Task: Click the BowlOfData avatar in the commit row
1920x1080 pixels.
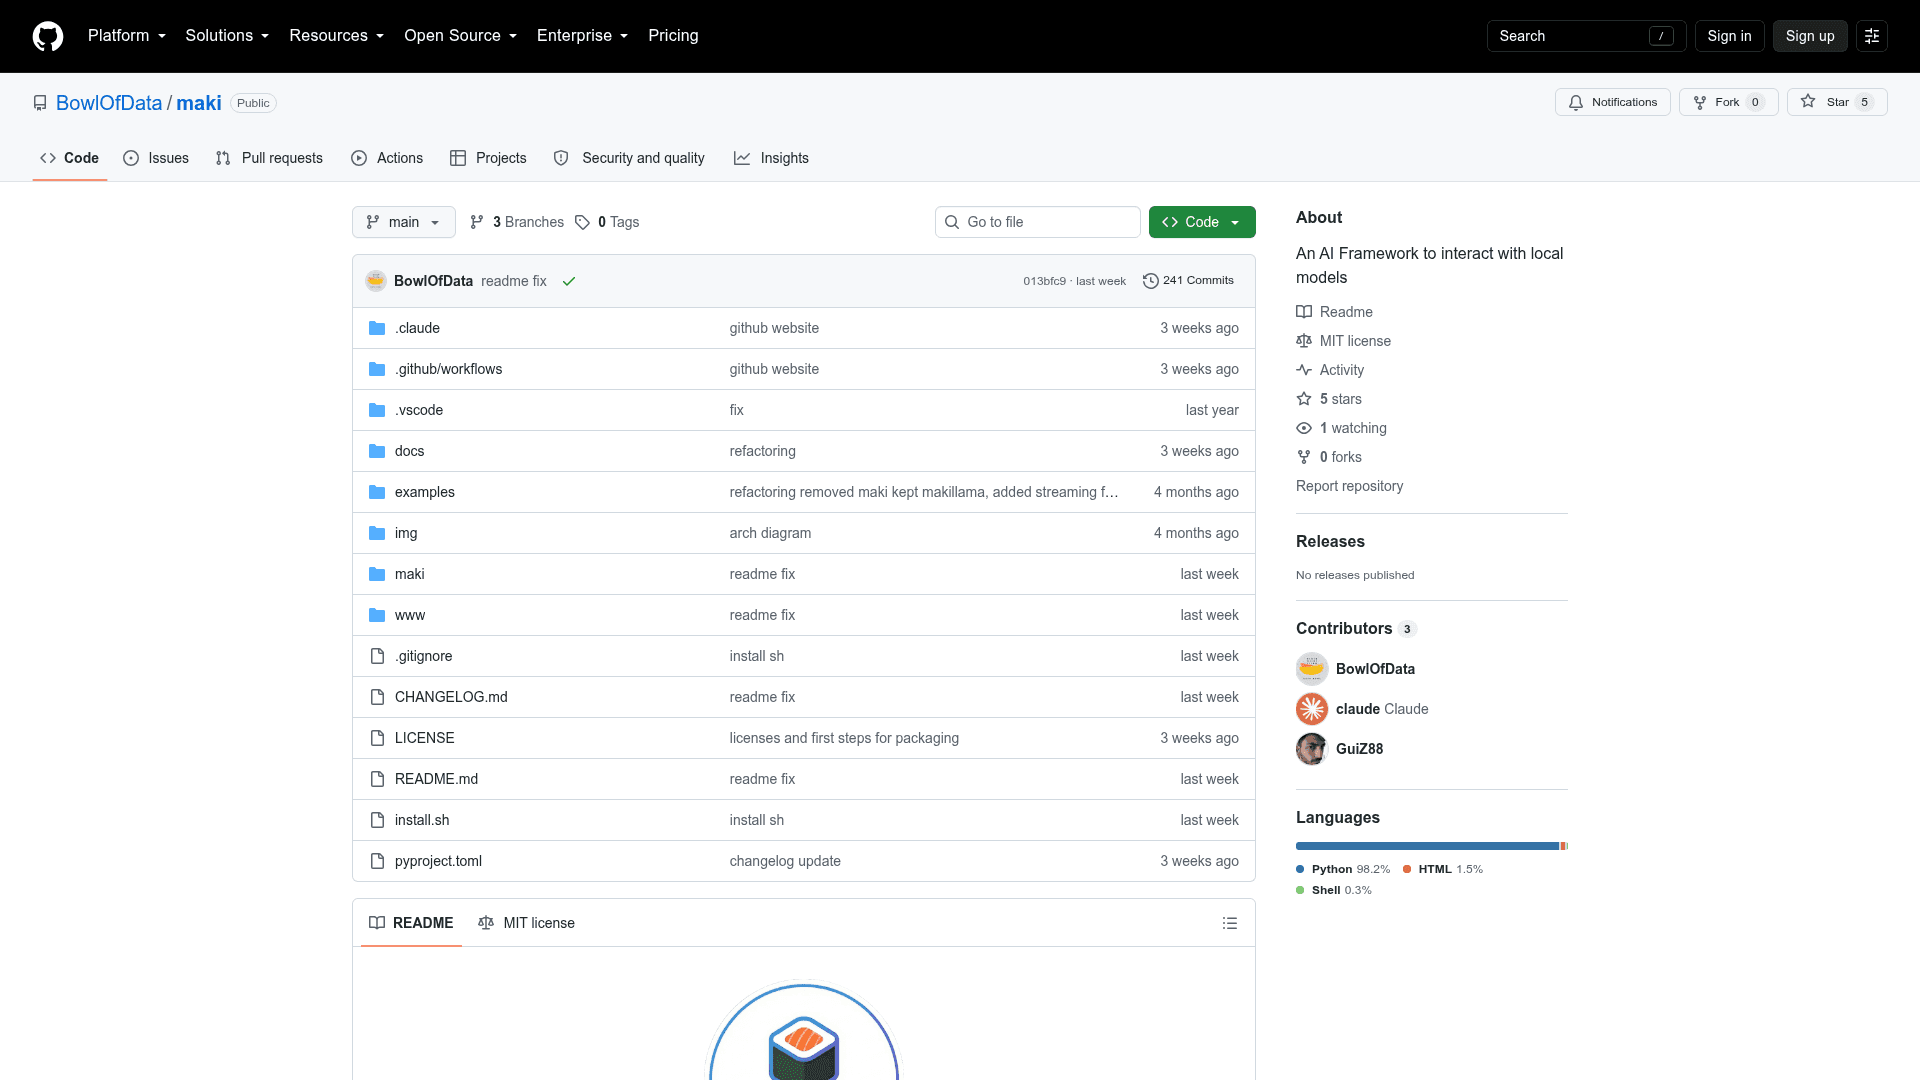Action: 376,281
